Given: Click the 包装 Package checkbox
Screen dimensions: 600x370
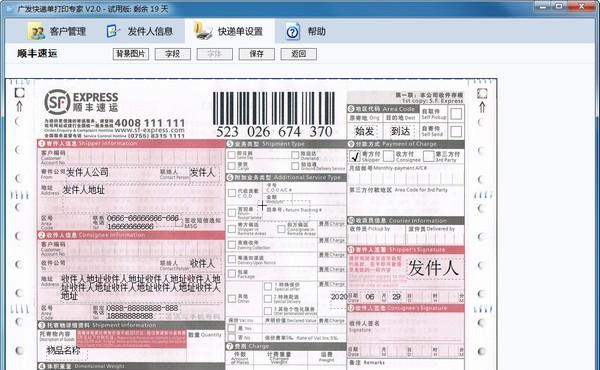Looking at the screenshot, I should click(x=232, y=274).
